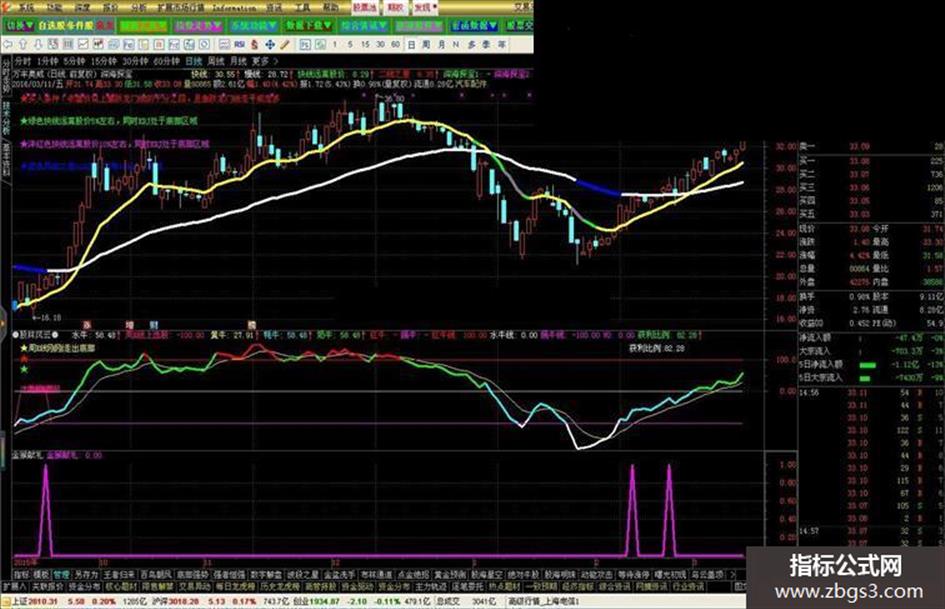Screen dimensions: 945x609
Task: Set period to 15 minutes in toolbar
Action: (365, 44)
